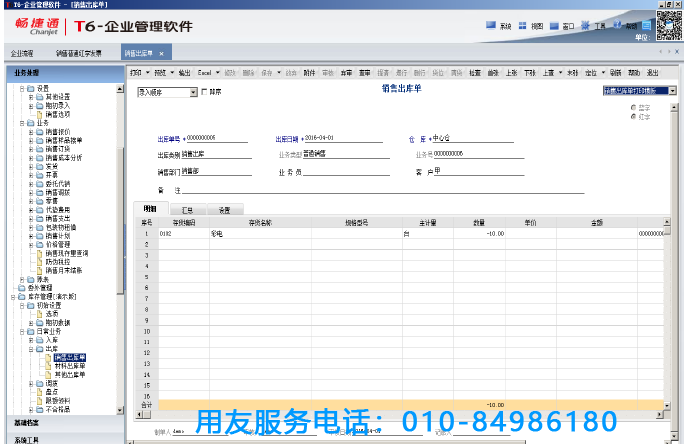
Task: Click the 上张 toolbar button
Action: (x=511, y=73)
